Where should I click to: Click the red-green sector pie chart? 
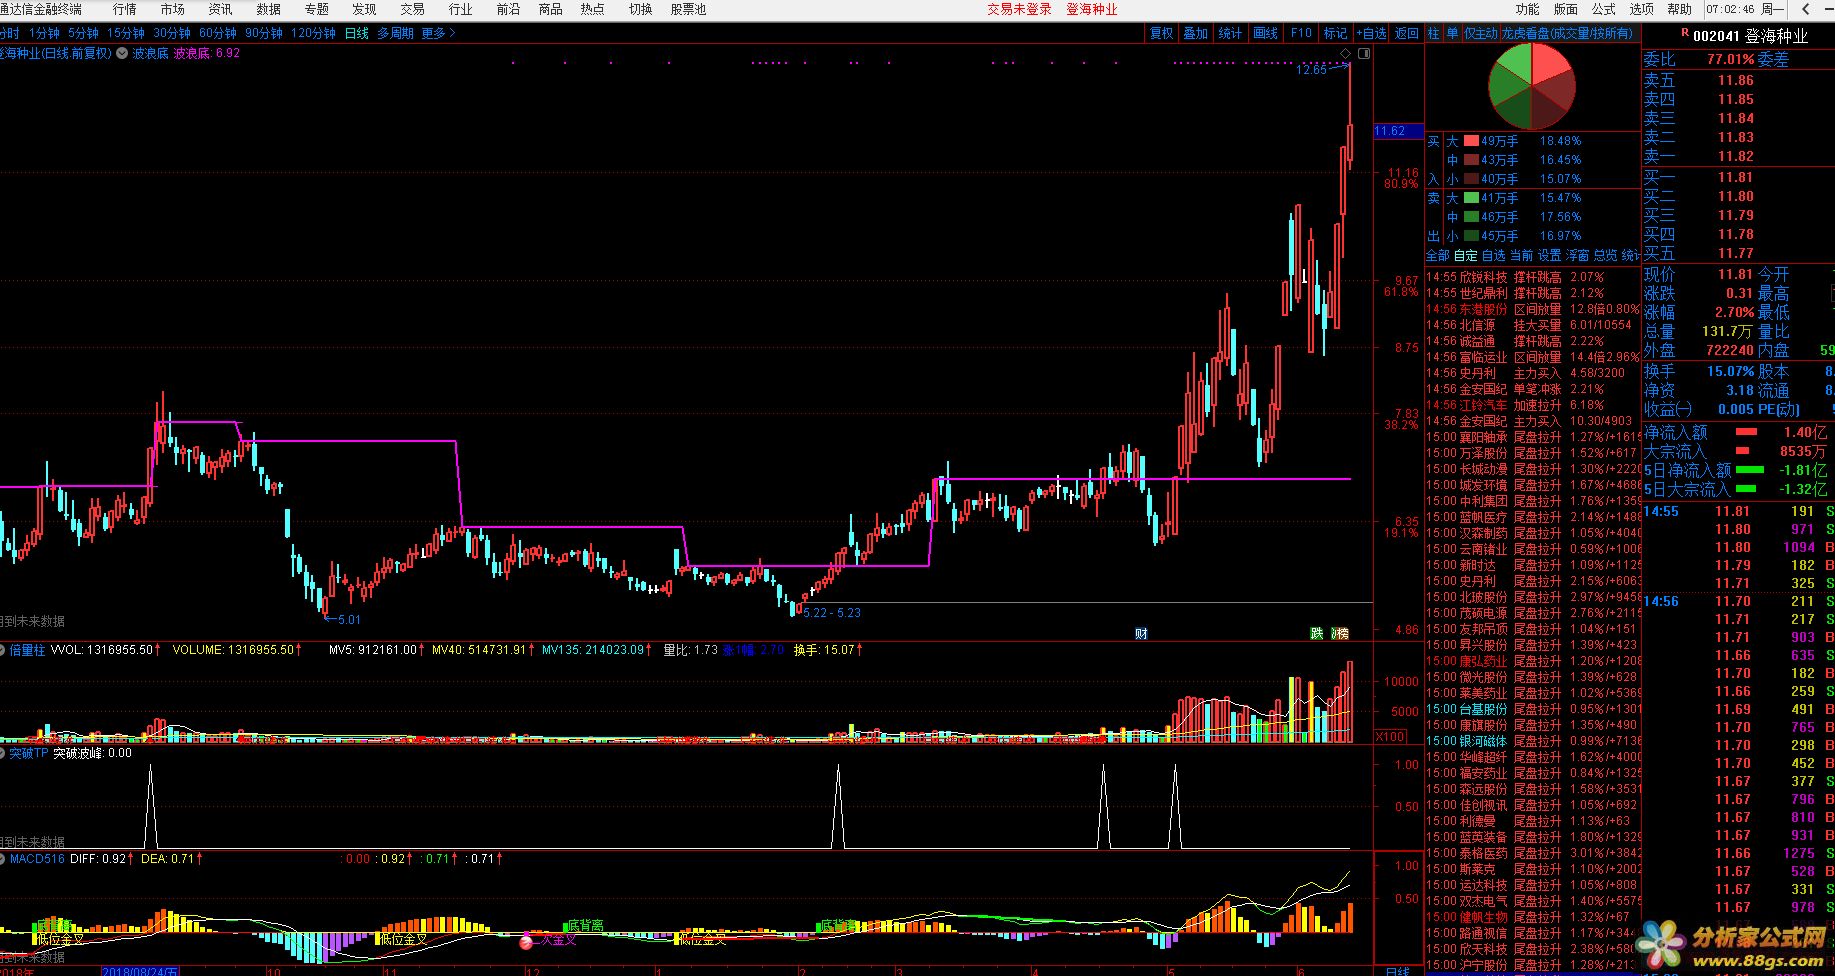coord(1531,87)
